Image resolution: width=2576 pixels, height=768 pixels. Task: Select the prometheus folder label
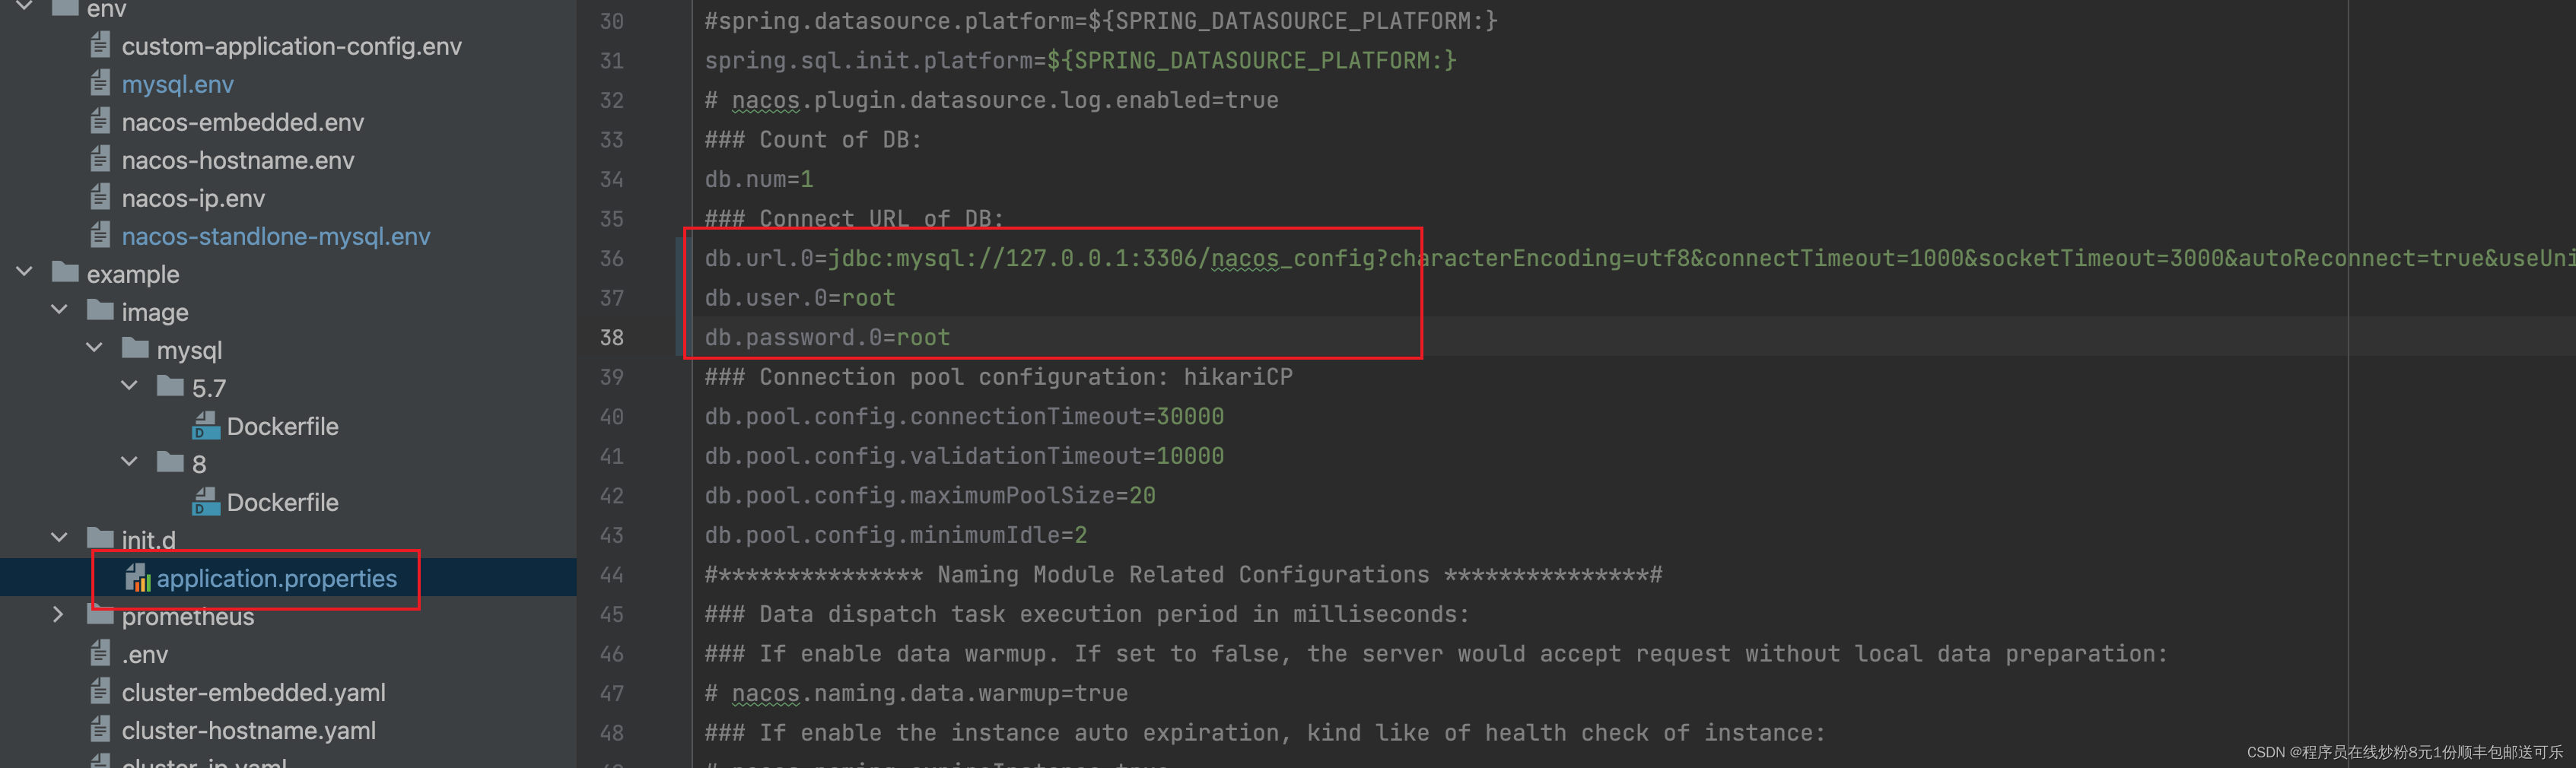[187, 616]
